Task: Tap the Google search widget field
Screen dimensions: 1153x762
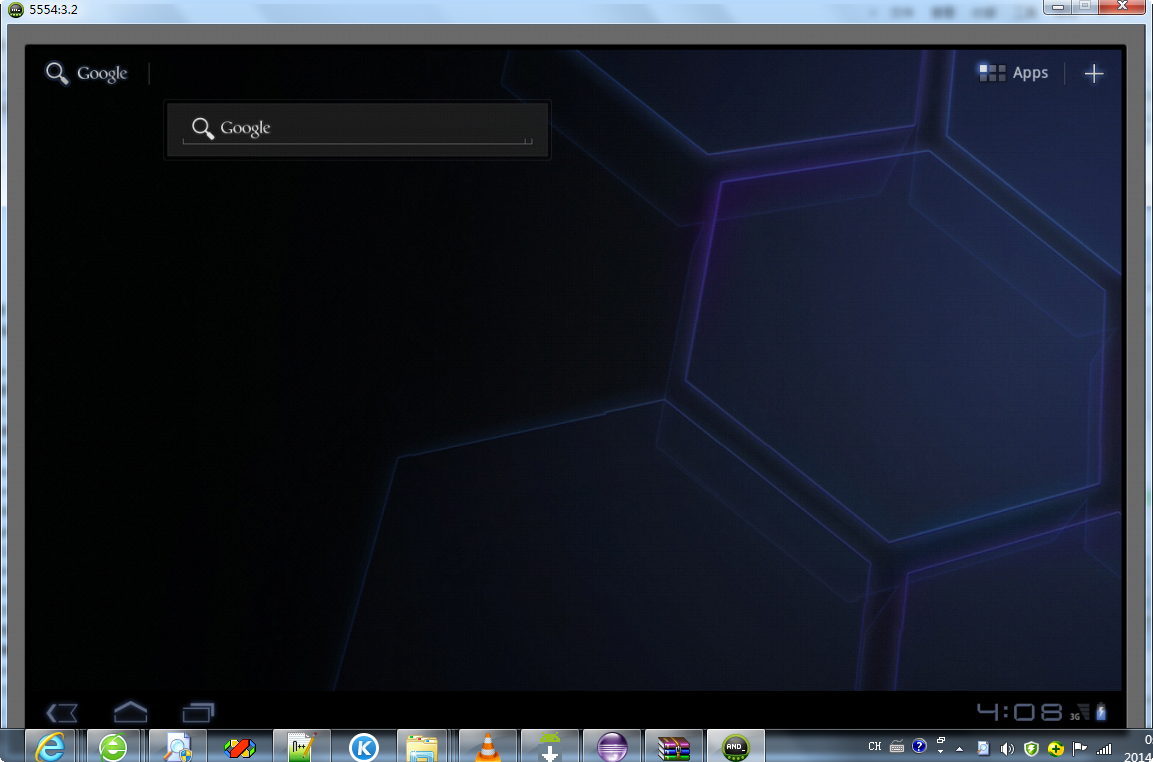Action: click(357, 129)
